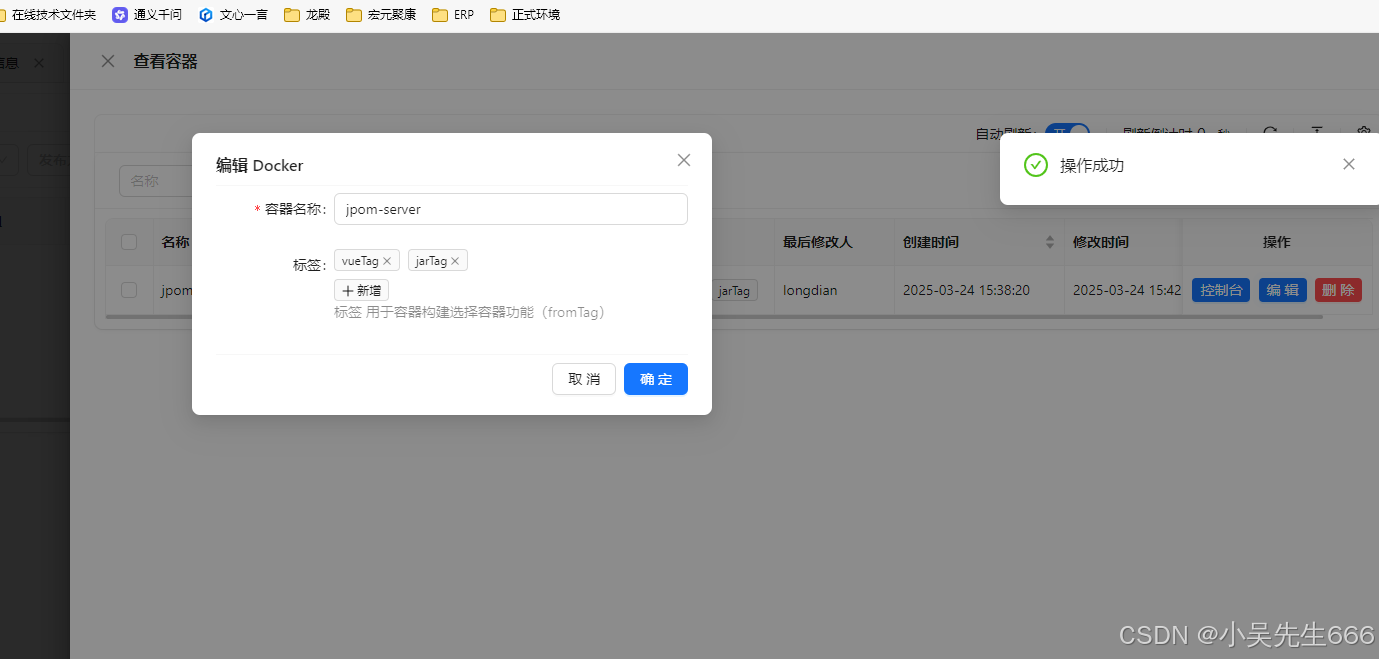
Task: Remove the jarTag label in the dialog
Action: (x=455, y=260)
